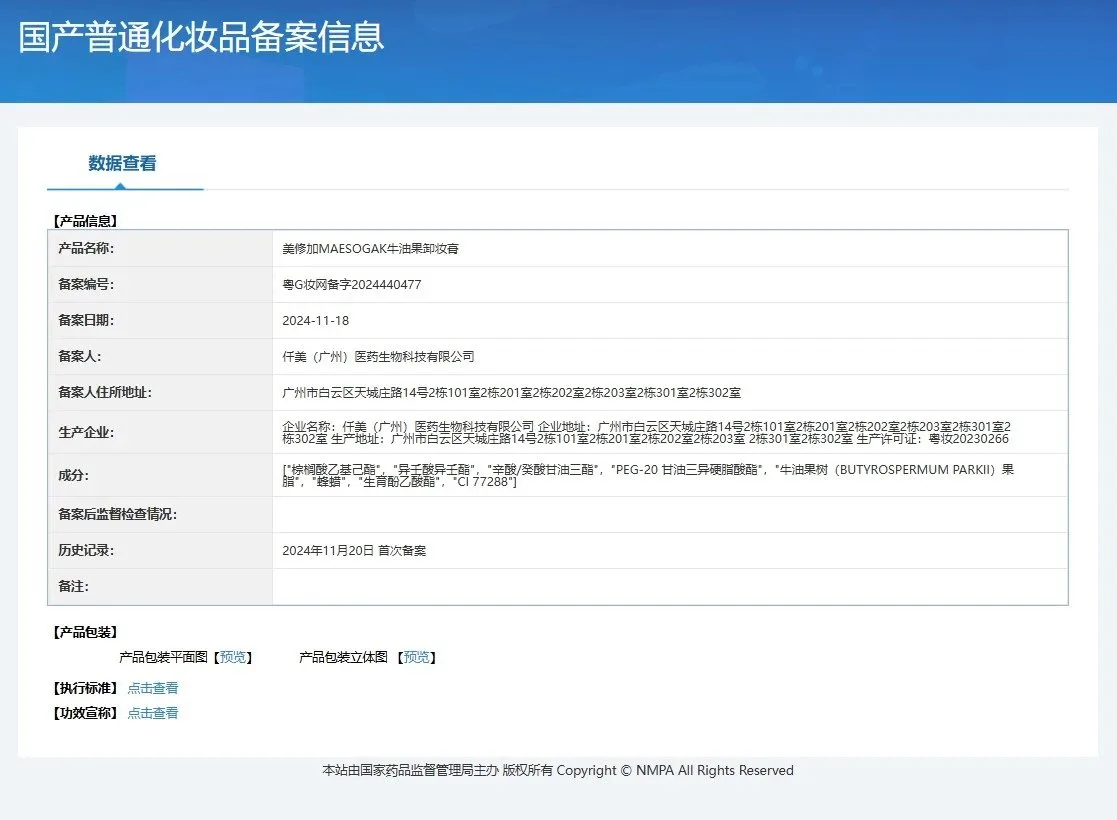This screenshot has height=820, width=1117.
Task: Click the 产品包装平面图 label
Action: pyautogui.click(x=163, y=657)
